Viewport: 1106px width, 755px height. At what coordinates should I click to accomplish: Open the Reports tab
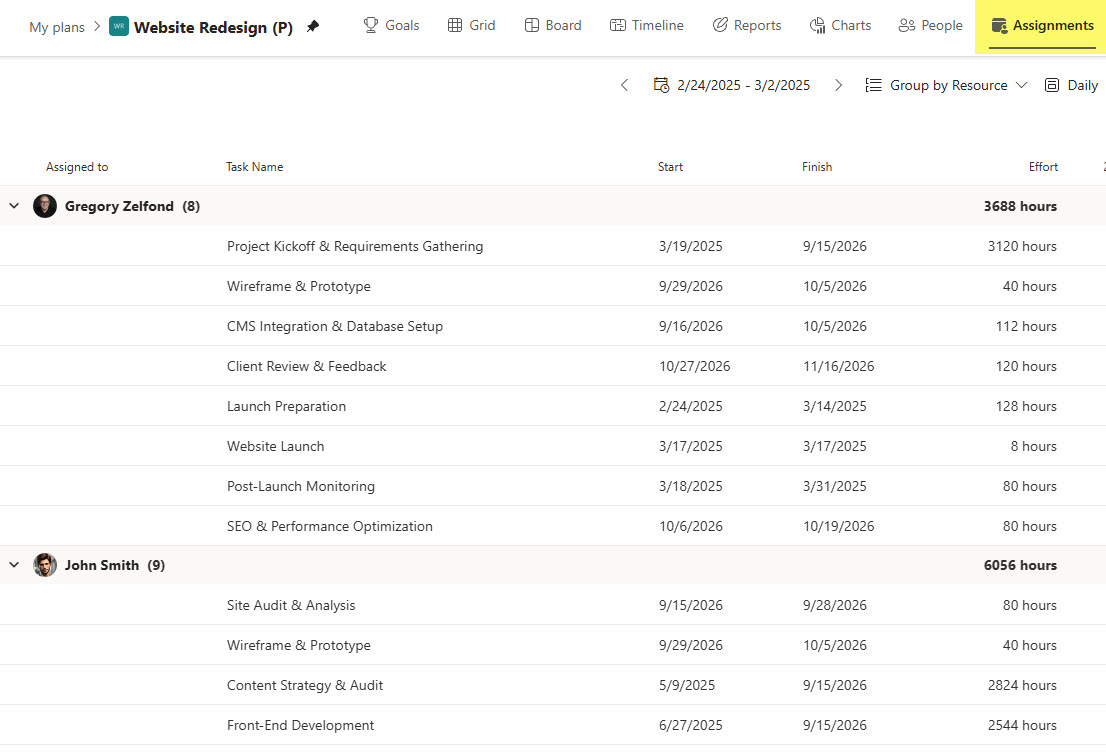(x=758, y=25)
